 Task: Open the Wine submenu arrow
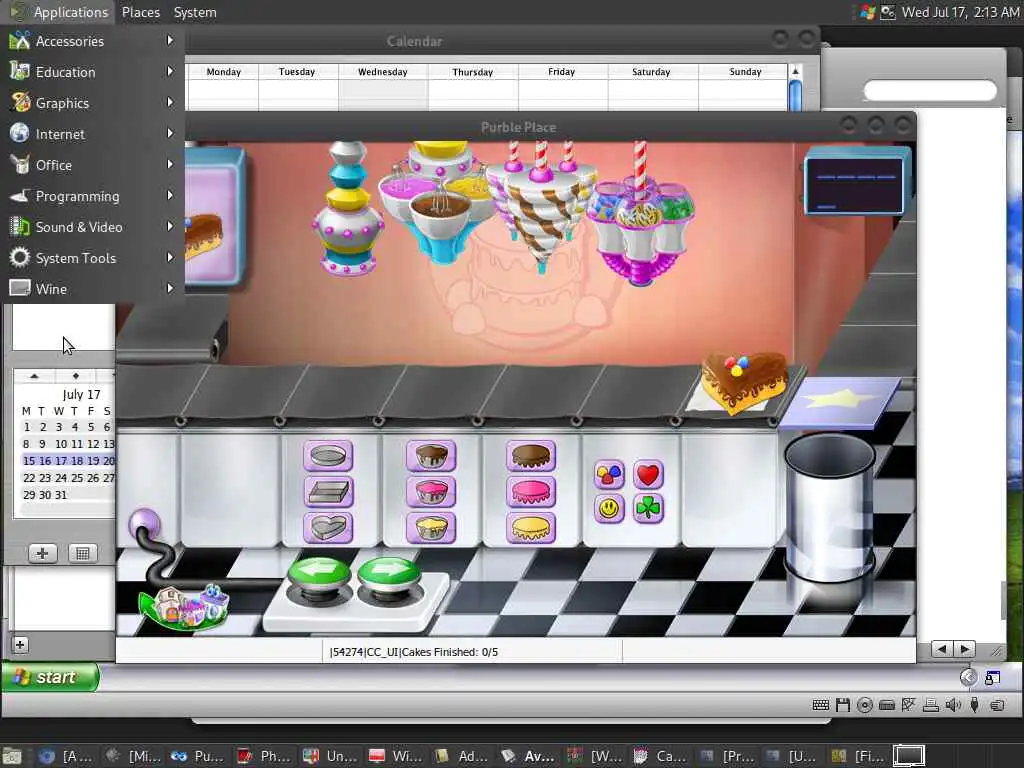coord(170,288)
